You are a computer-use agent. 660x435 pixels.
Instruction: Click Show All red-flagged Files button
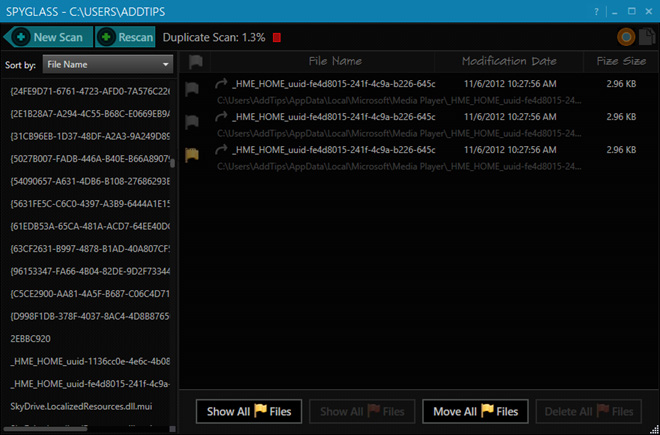click(362, 411)
